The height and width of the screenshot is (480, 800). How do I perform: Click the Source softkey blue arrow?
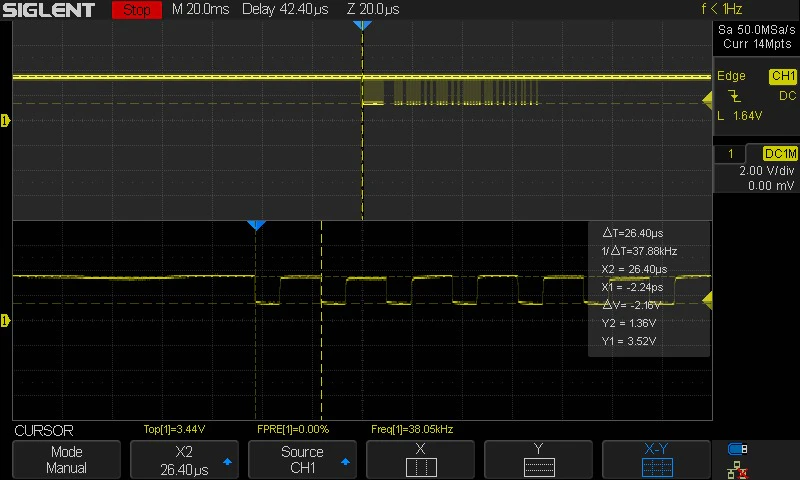(345, 462)
